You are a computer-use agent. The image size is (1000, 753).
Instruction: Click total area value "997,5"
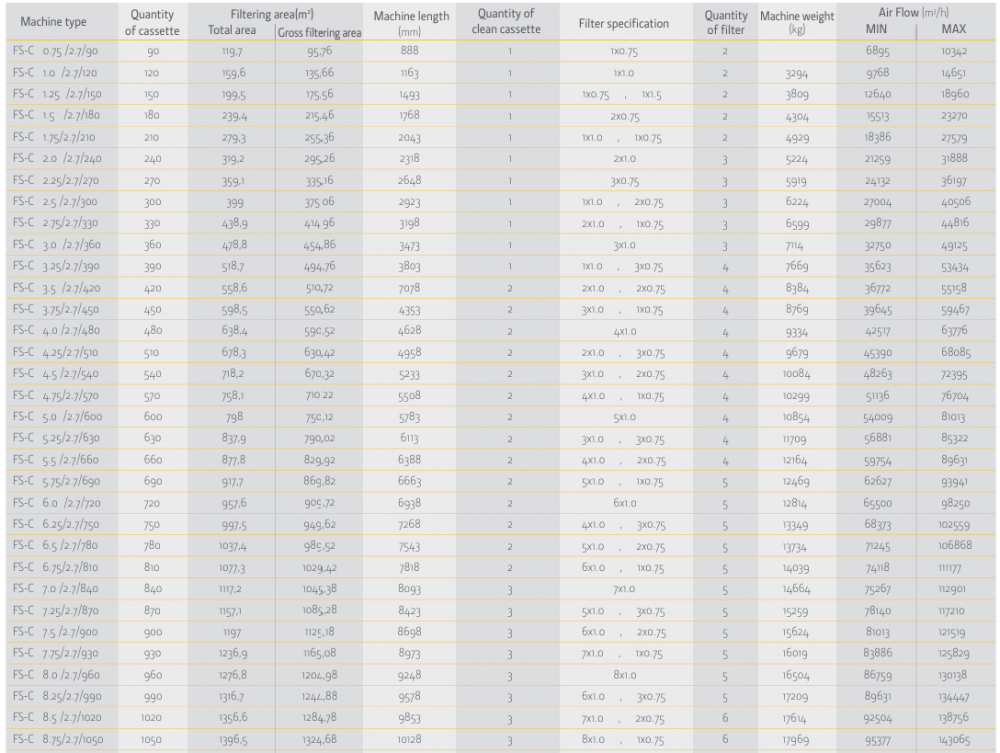233,525
